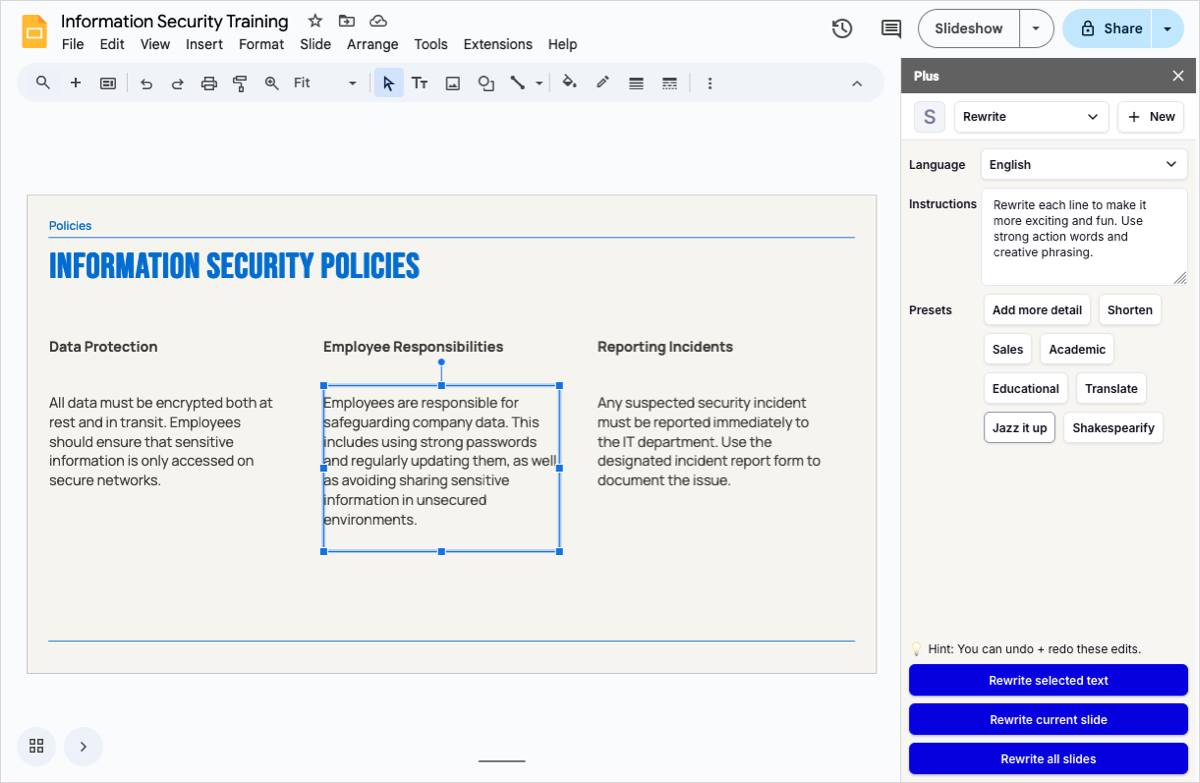Screen dimensions: 1200x783
Task: Open the border color pencil
Action: tap(602, 83)
